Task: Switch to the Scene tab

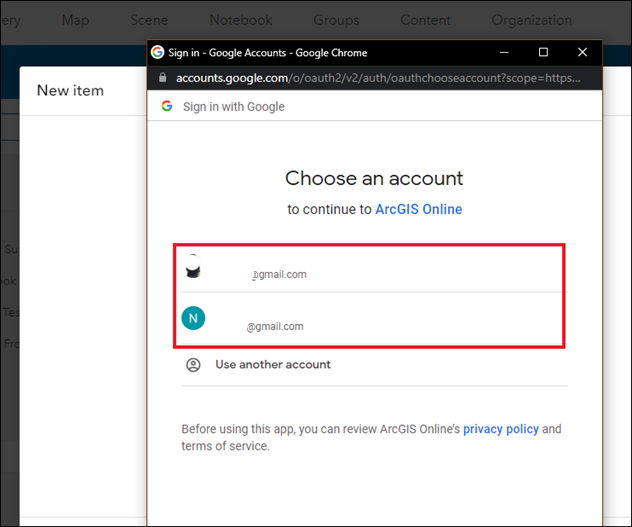Action: click(x=149, y=20)
